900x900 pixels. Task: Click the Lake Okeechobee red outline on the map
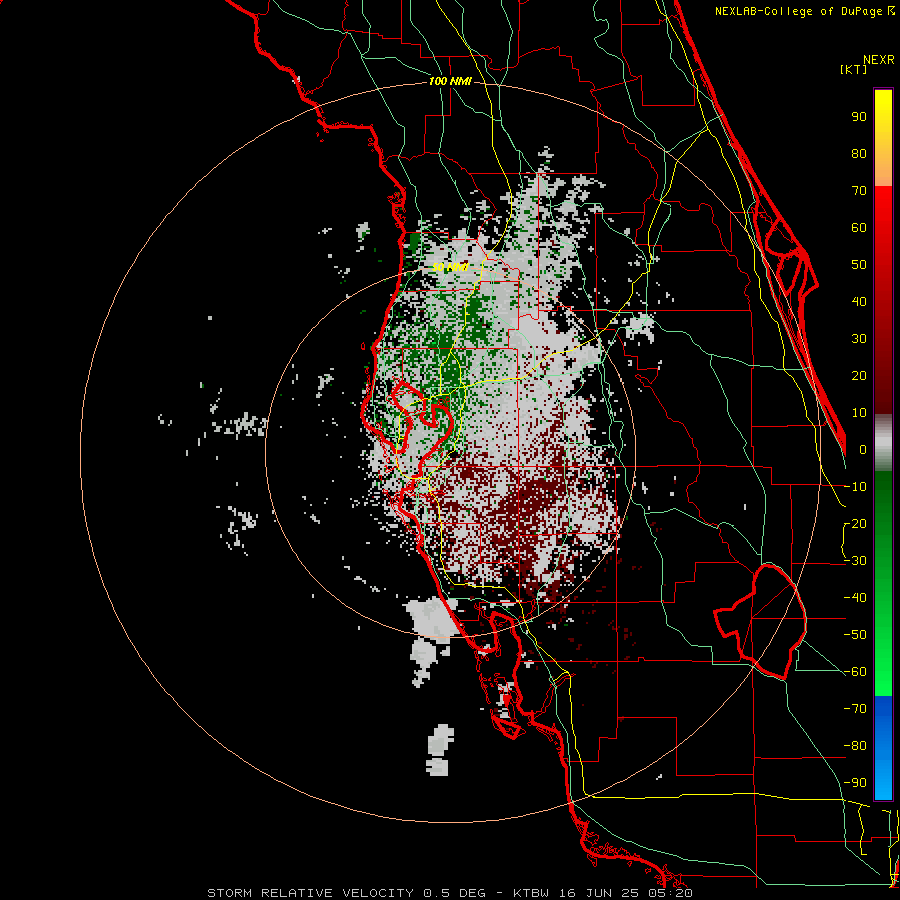[761, 622]
